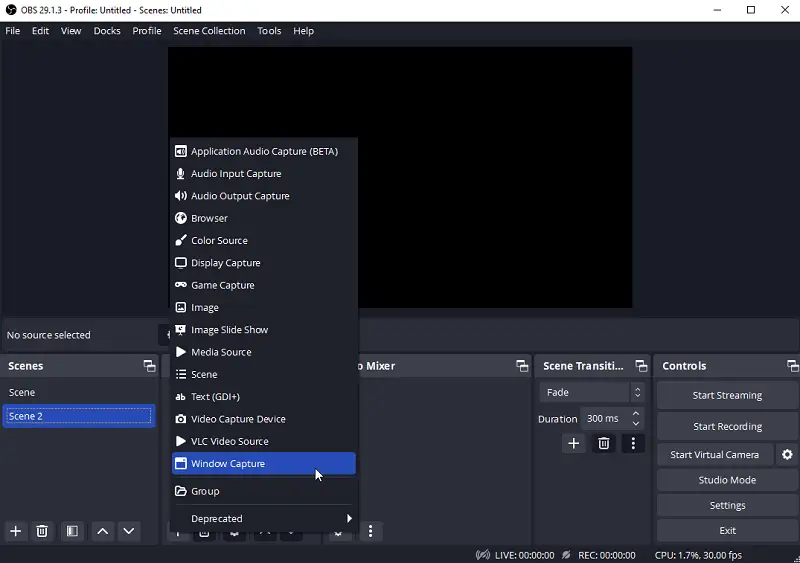
Task: Add a scene transition with plus icon
Action: click(x=573, y=443)
